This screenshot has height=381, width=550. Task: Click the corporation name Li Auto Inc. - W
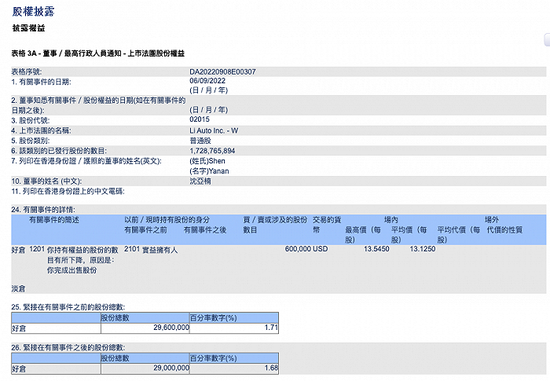pyautogui.click(x=214, y=131)
